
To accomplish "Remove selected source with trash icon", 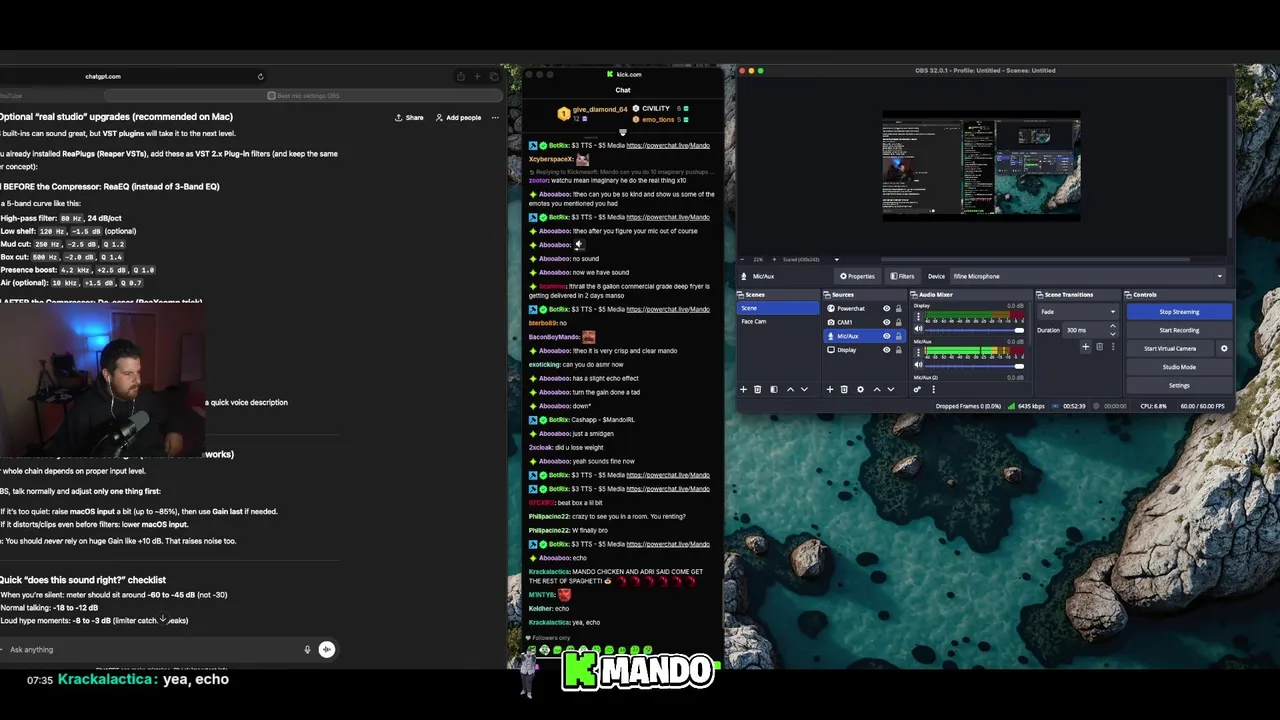I will (844, 389).
